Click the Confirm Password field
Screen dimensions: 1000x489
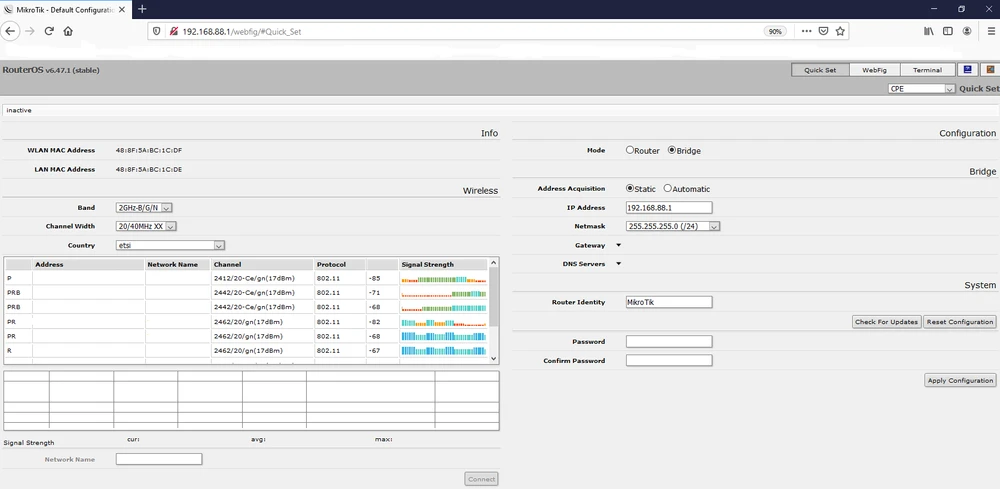click(x=669, y=360)
